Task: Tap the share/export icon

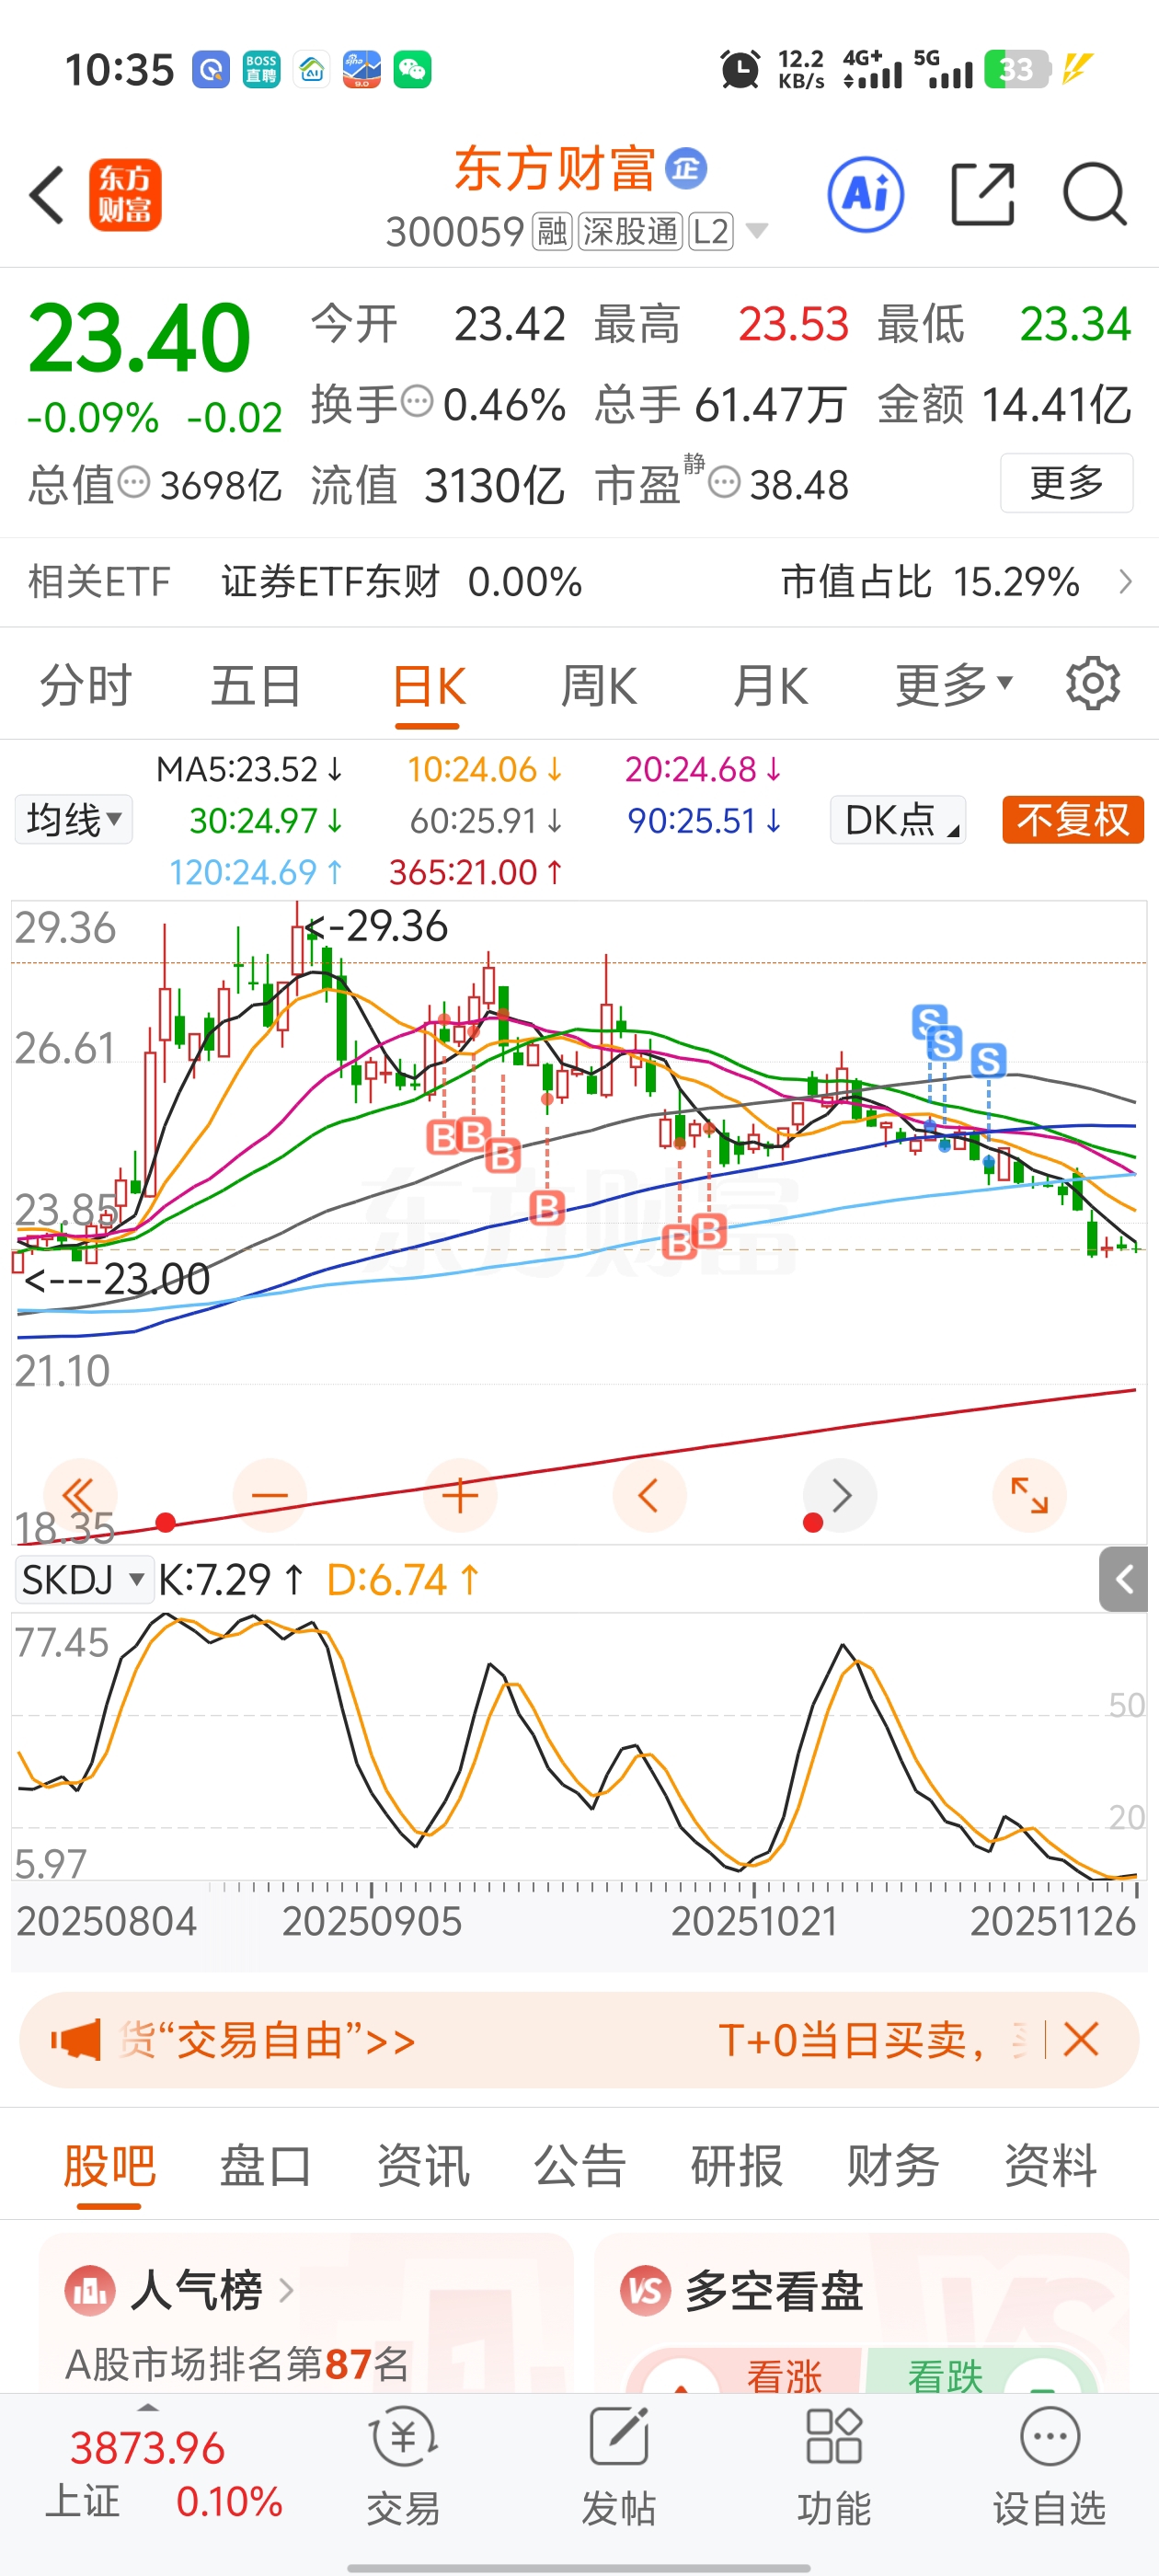Action: (x=982, y=195)
